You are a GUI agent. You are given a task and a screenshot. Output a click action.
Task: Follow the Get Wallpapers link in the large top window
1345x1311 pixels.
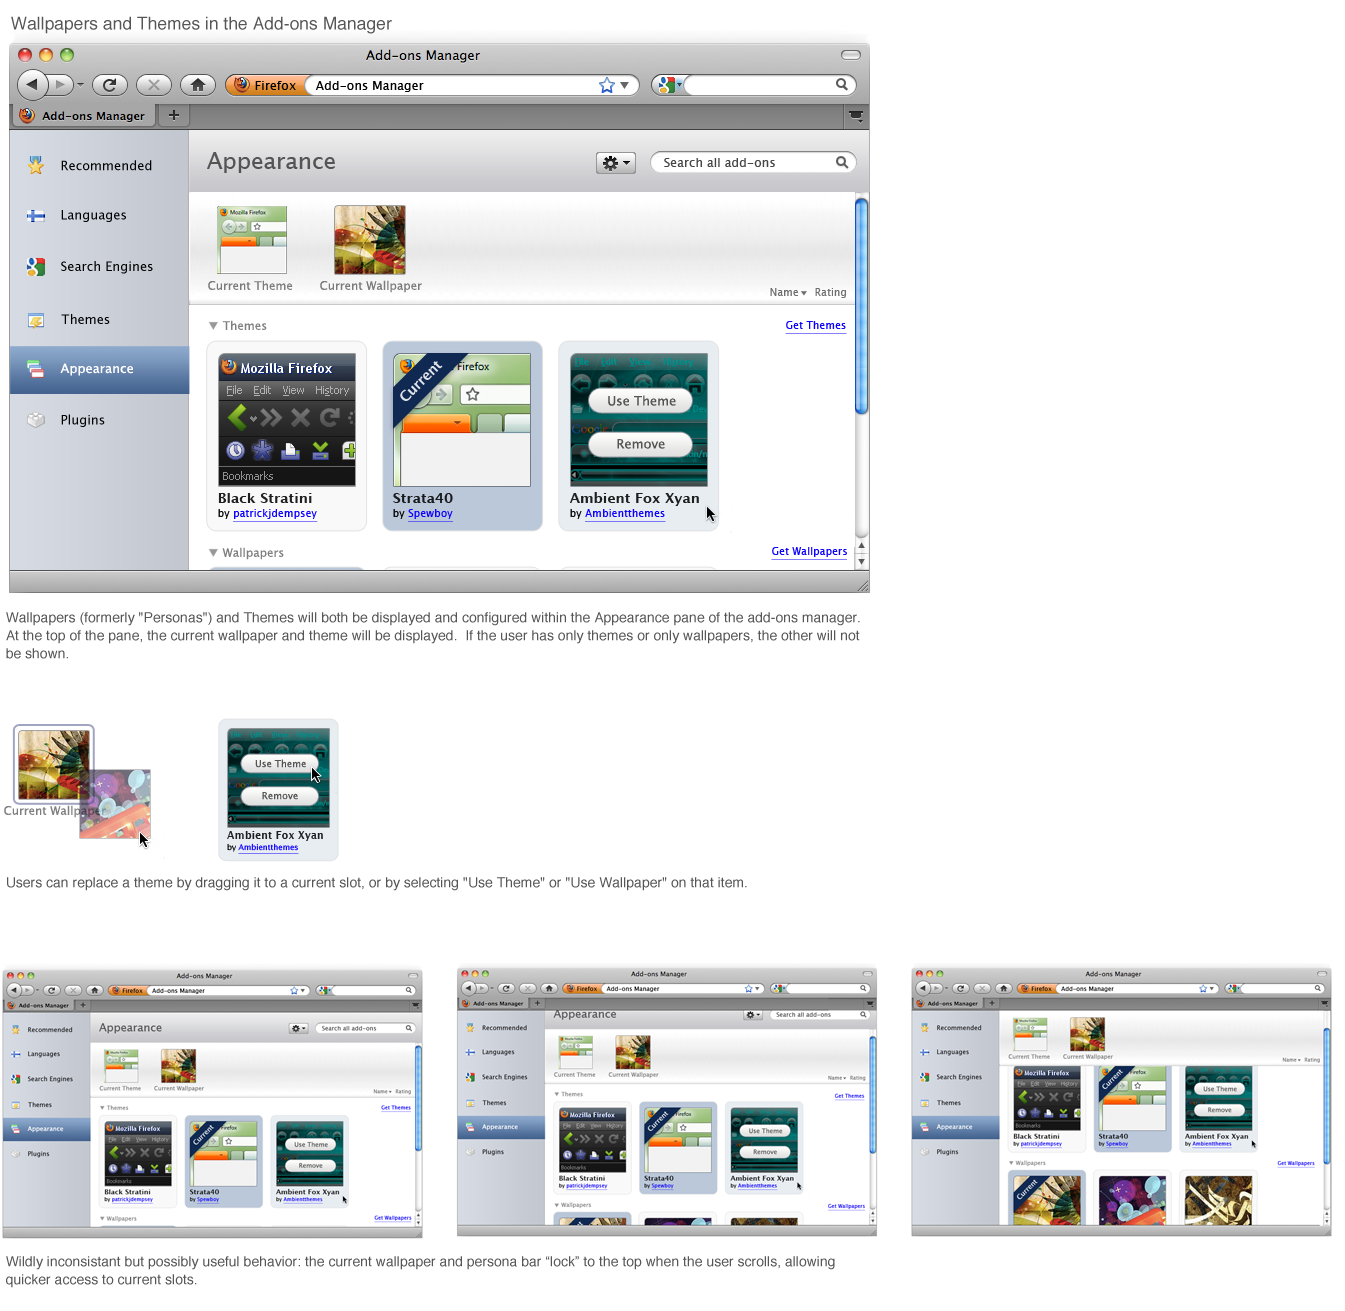809,551
